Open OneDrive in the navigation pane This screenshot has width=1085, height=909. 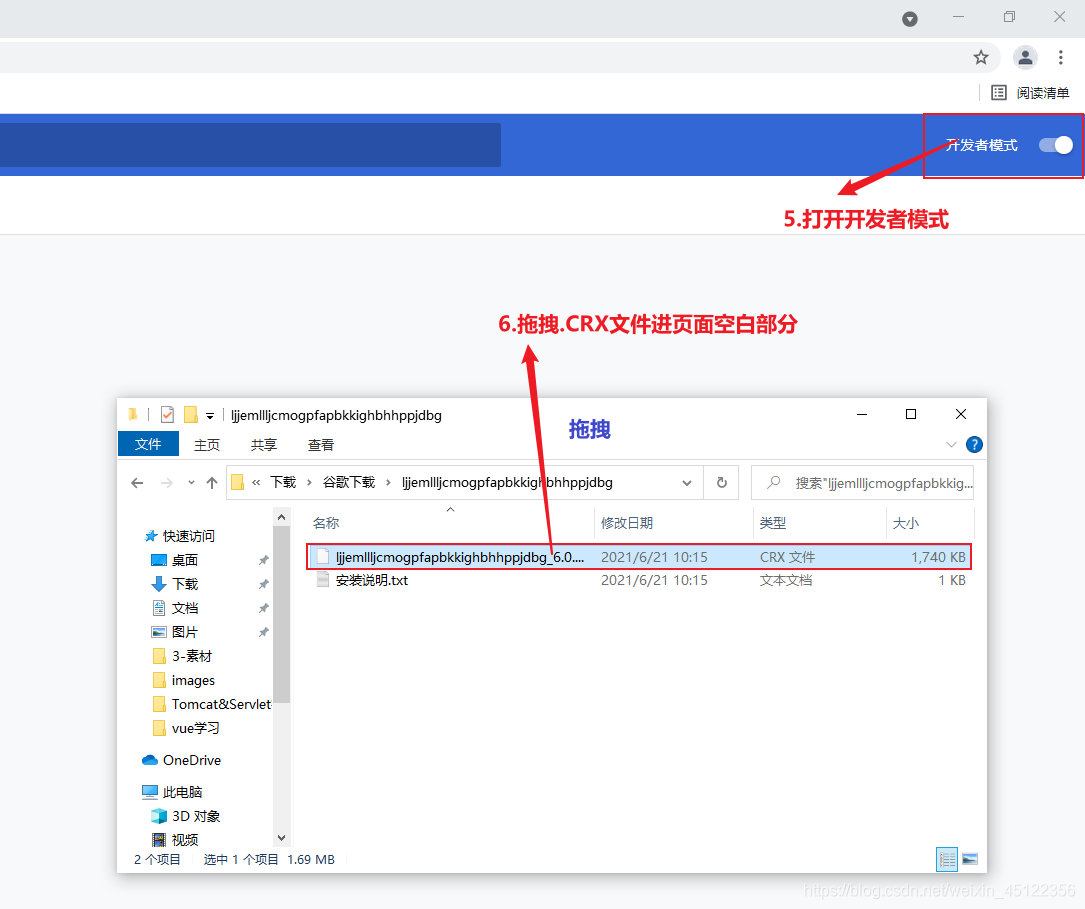tap(181, 760)
